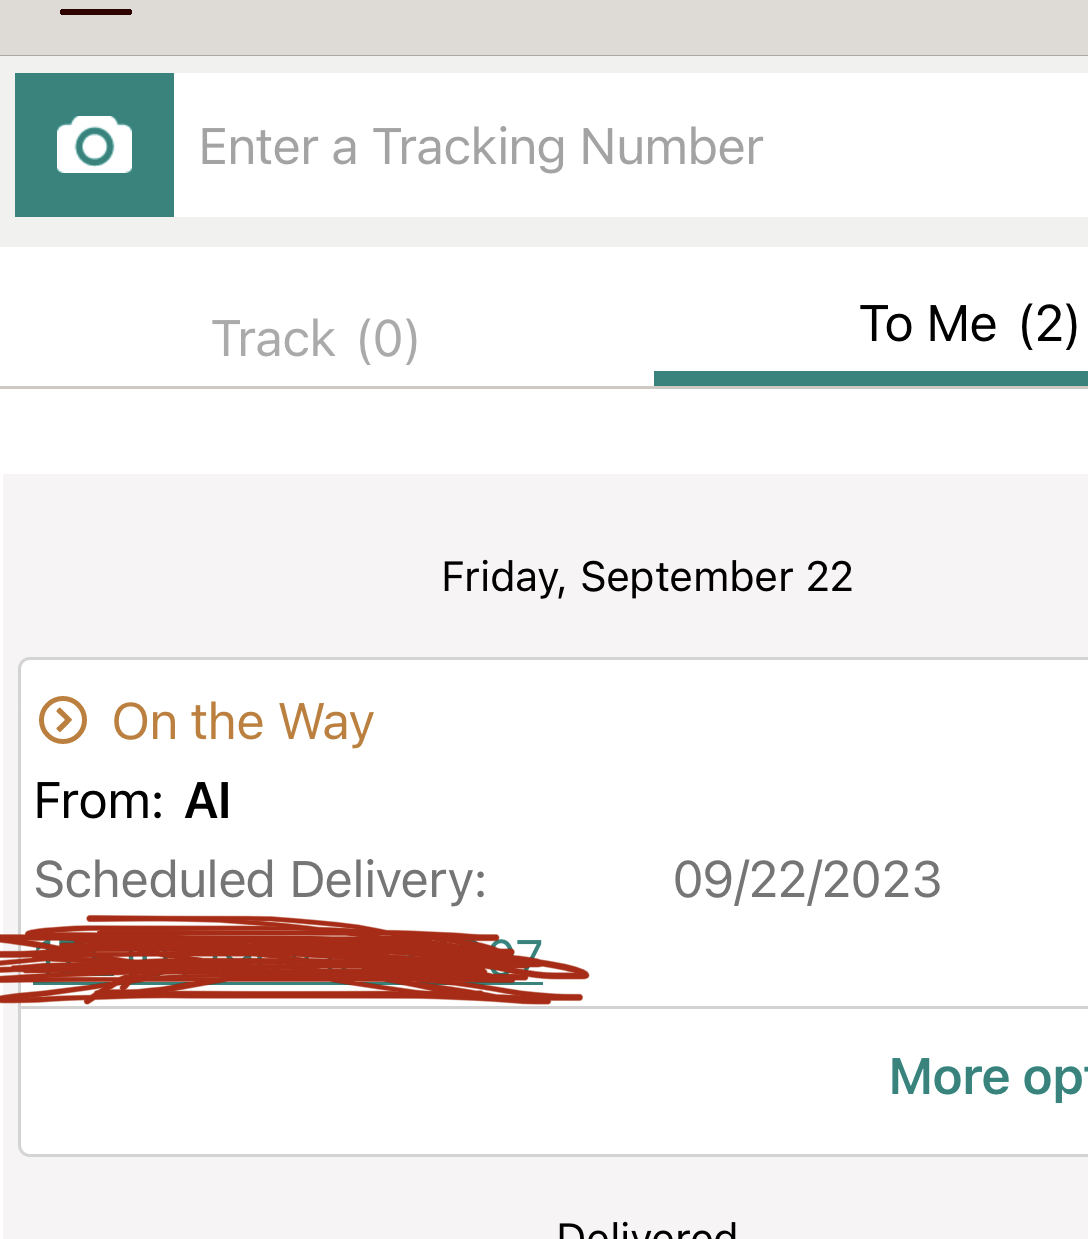Click the Enter a Tracking Number field
The height and width of the screenshot is (1239, 1088).
[x=630, y=146]
